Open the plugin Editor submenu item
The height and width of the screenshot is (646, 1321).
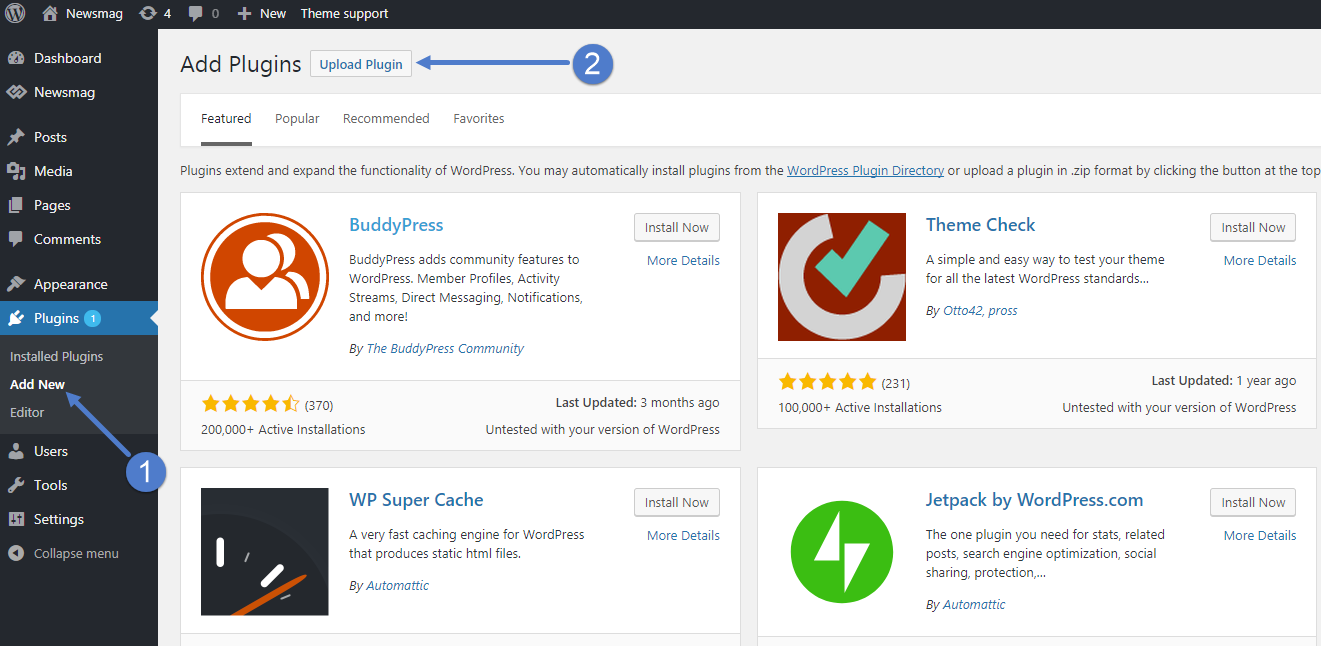point(27,412)
